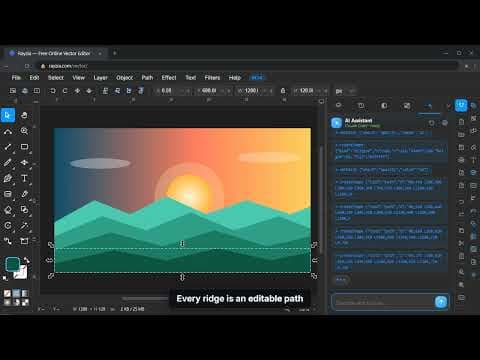480x360 pixels.
Task: Reload the browser page
Action: pyautogui.click(x=27, y=66)
